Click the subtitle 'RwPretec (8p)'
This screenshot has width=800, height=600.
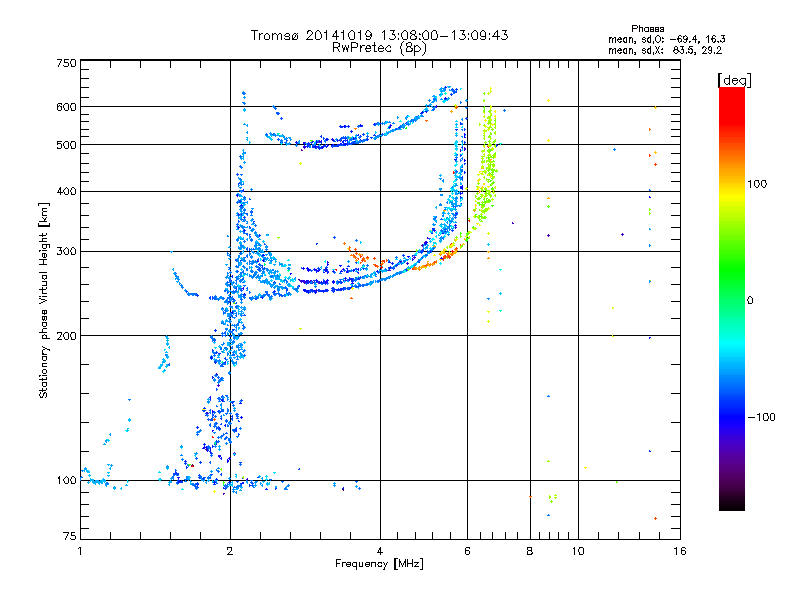coord(379,48)
